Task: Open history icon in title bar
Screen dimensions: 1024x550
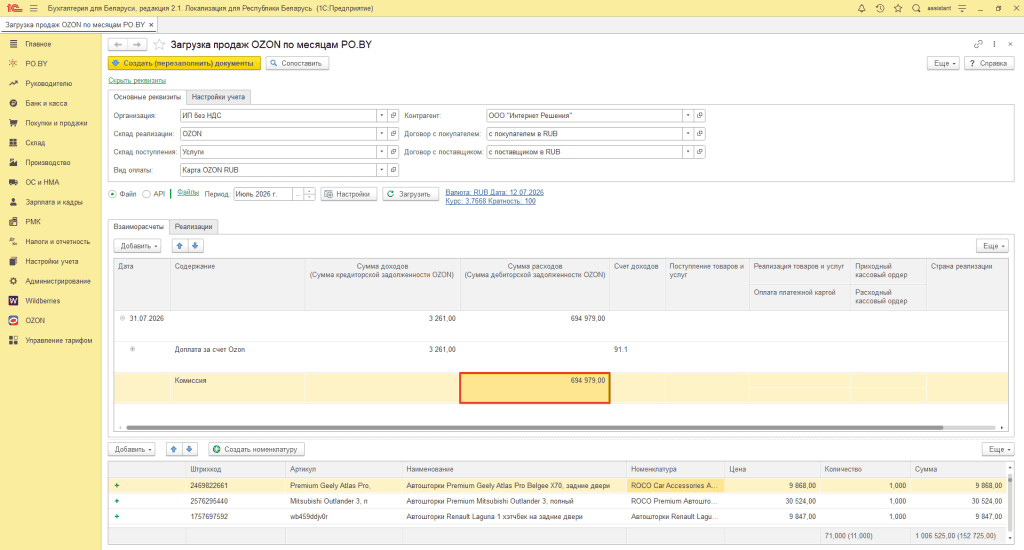Action: tap(880, 8)
